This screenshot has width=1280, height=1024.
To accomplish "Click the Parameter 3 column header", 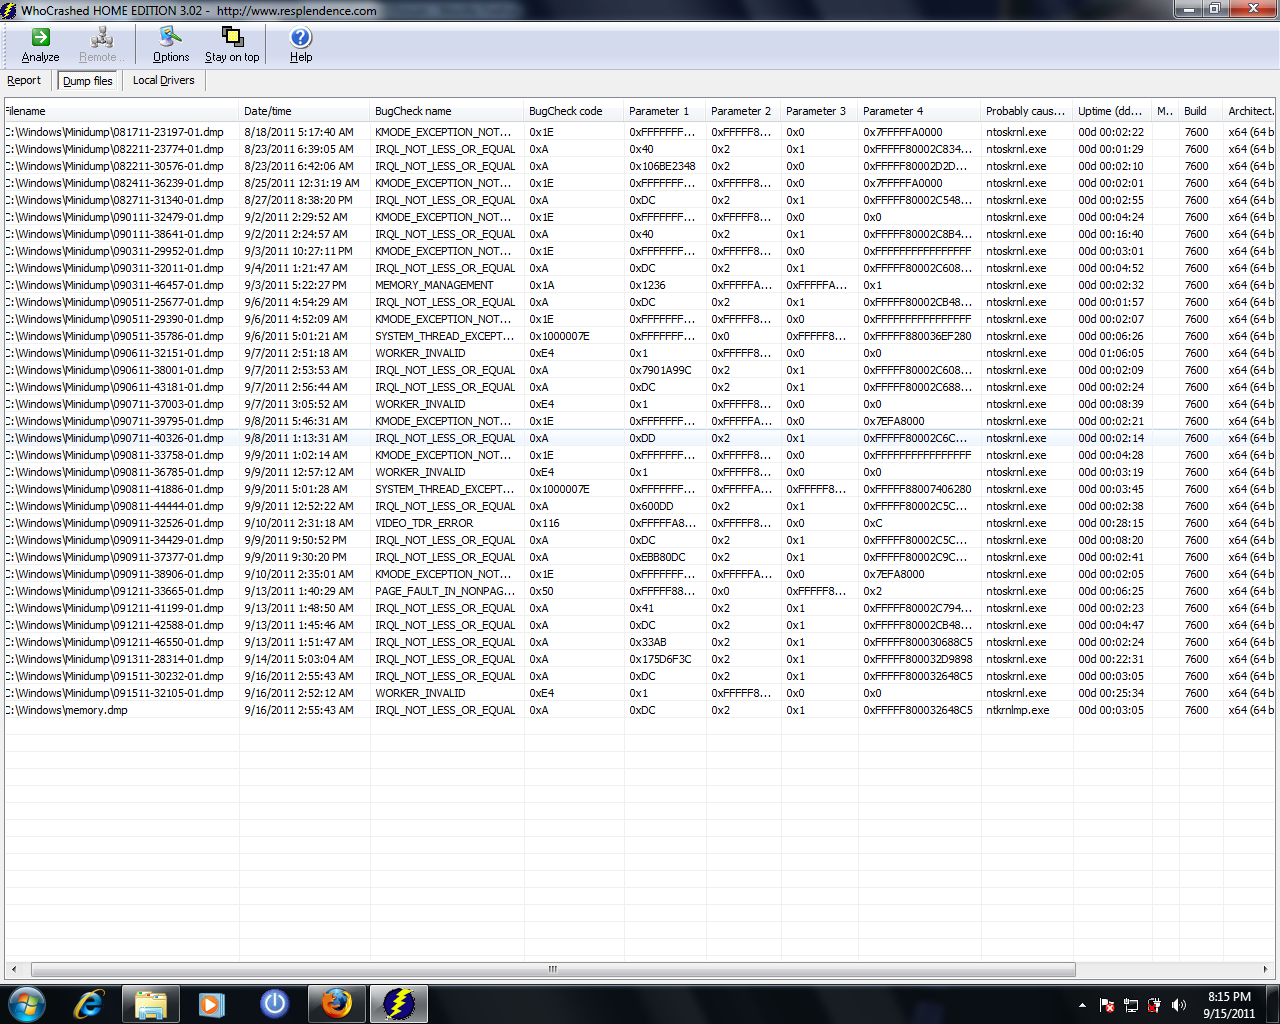I will click(x=820, y=111).
